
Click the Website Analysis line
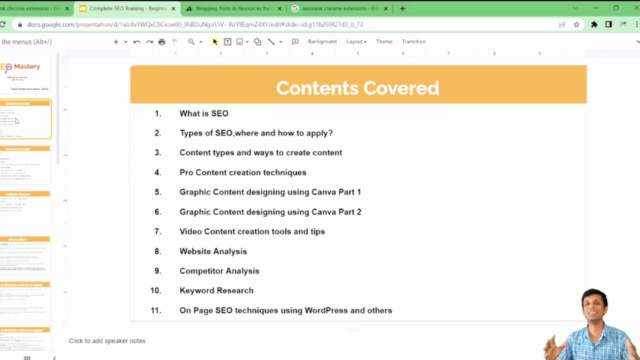[213, 251]
